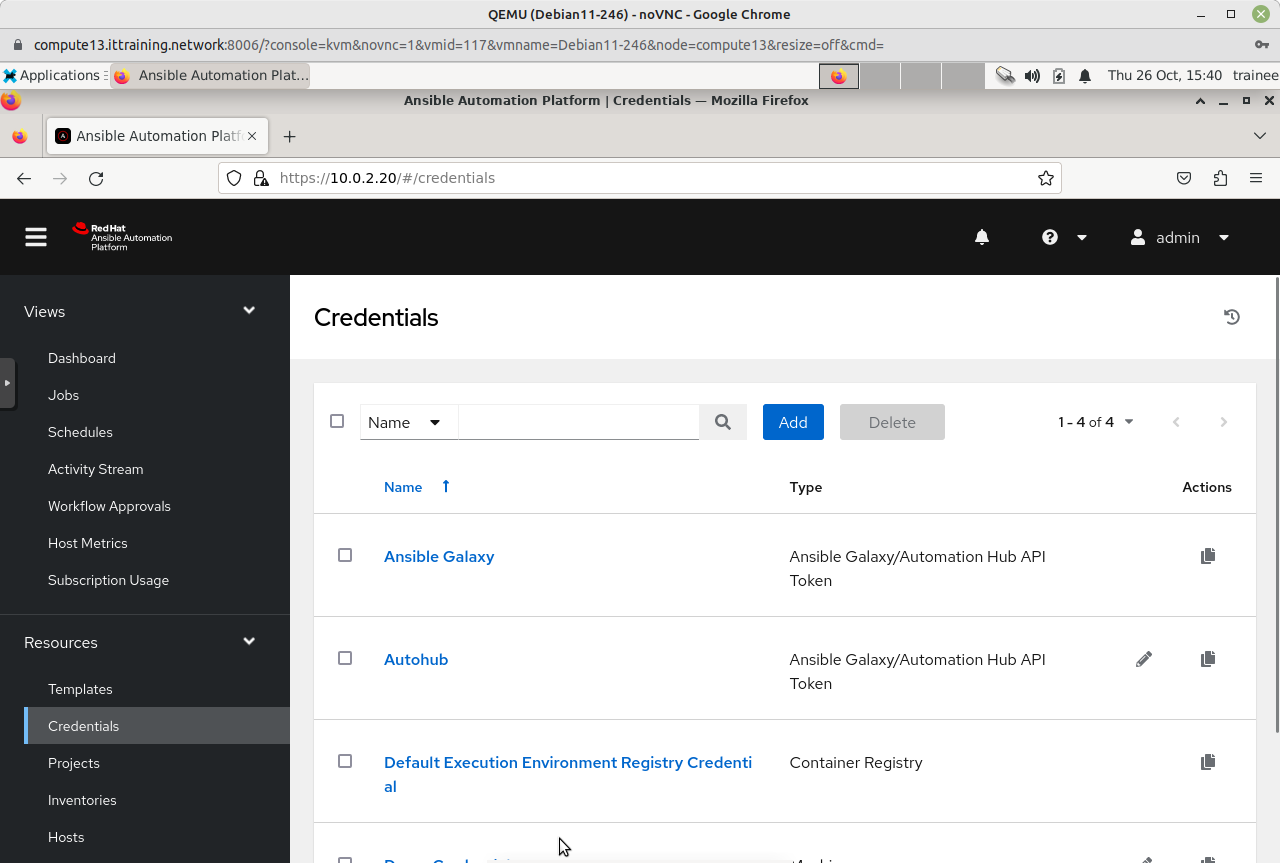1280x863 pixels.
Task: Open Jobs in sidebar
Action: [63, 395]
